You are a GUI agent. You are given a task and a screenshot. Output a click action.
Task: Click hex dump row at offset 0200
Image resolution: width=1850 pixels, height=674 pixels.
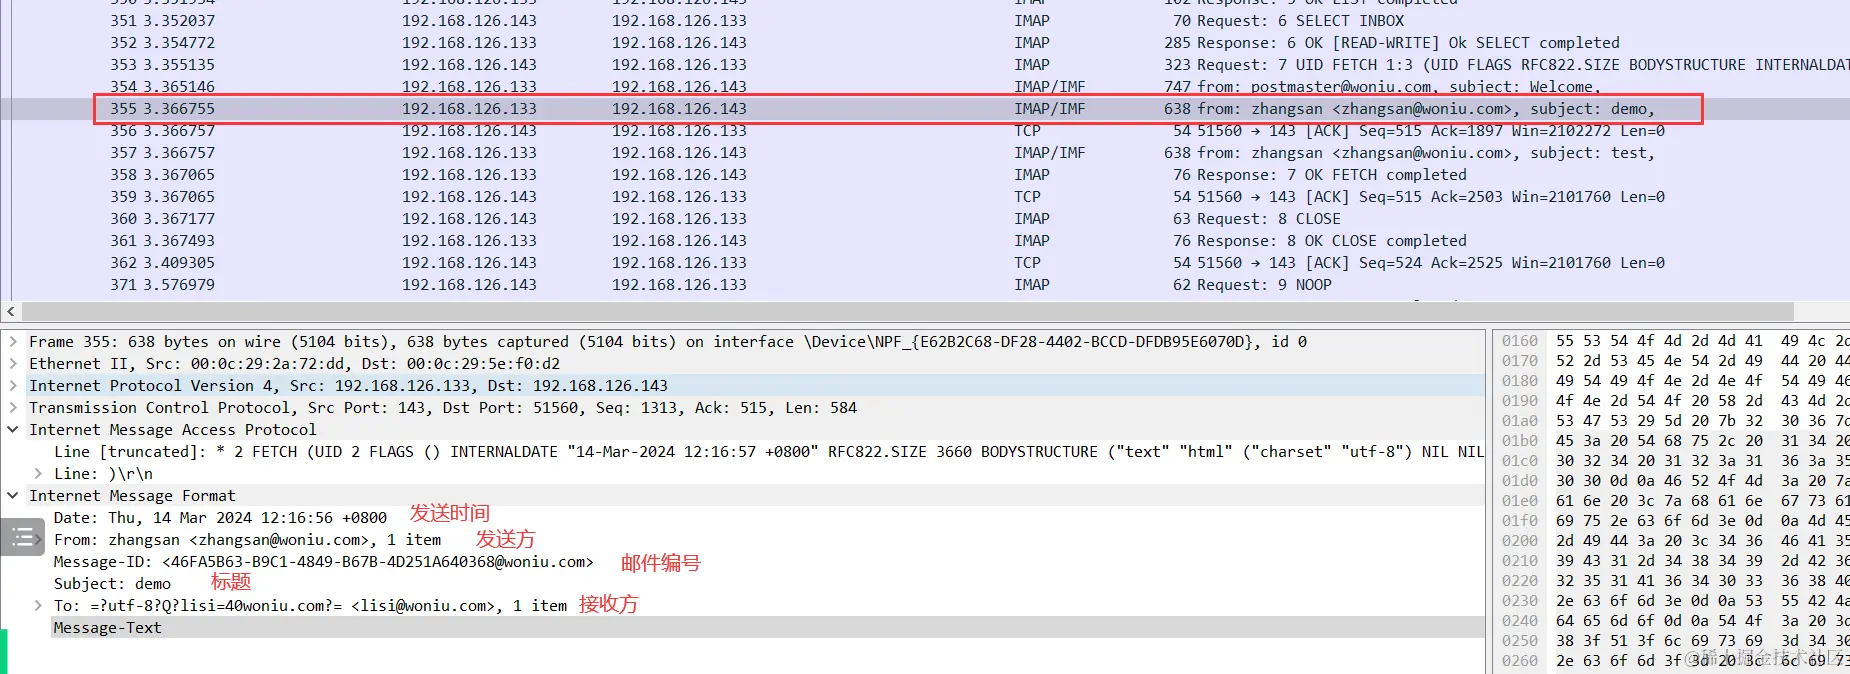(1675, 541)
